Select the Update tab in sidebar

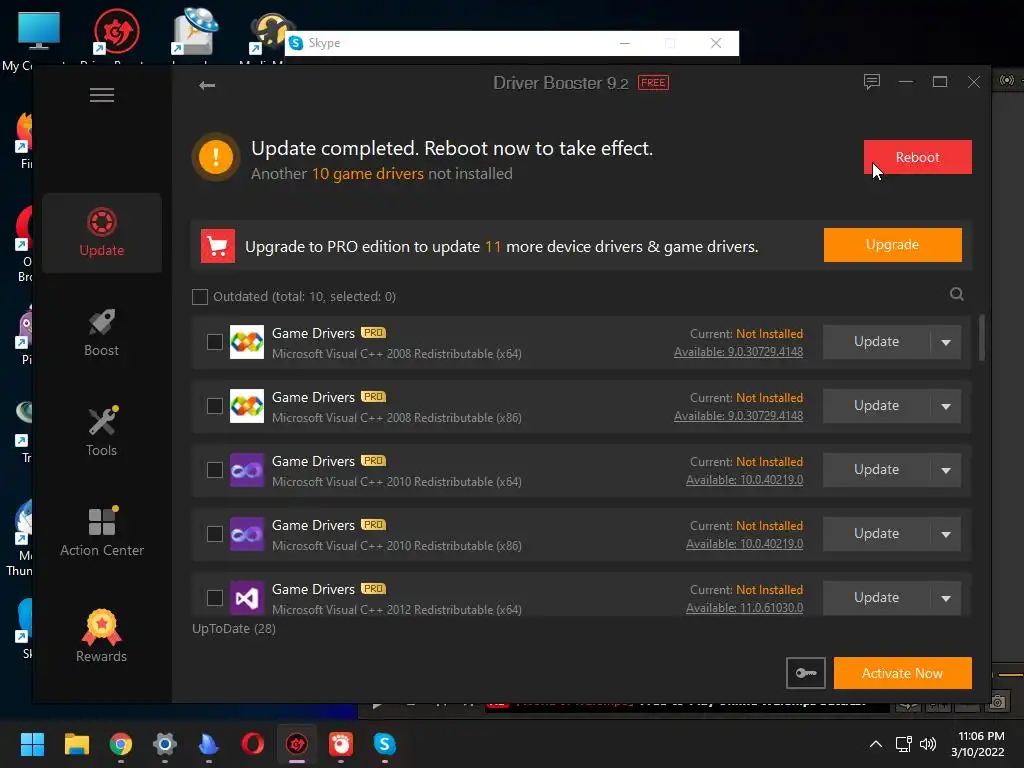[102, 232]
